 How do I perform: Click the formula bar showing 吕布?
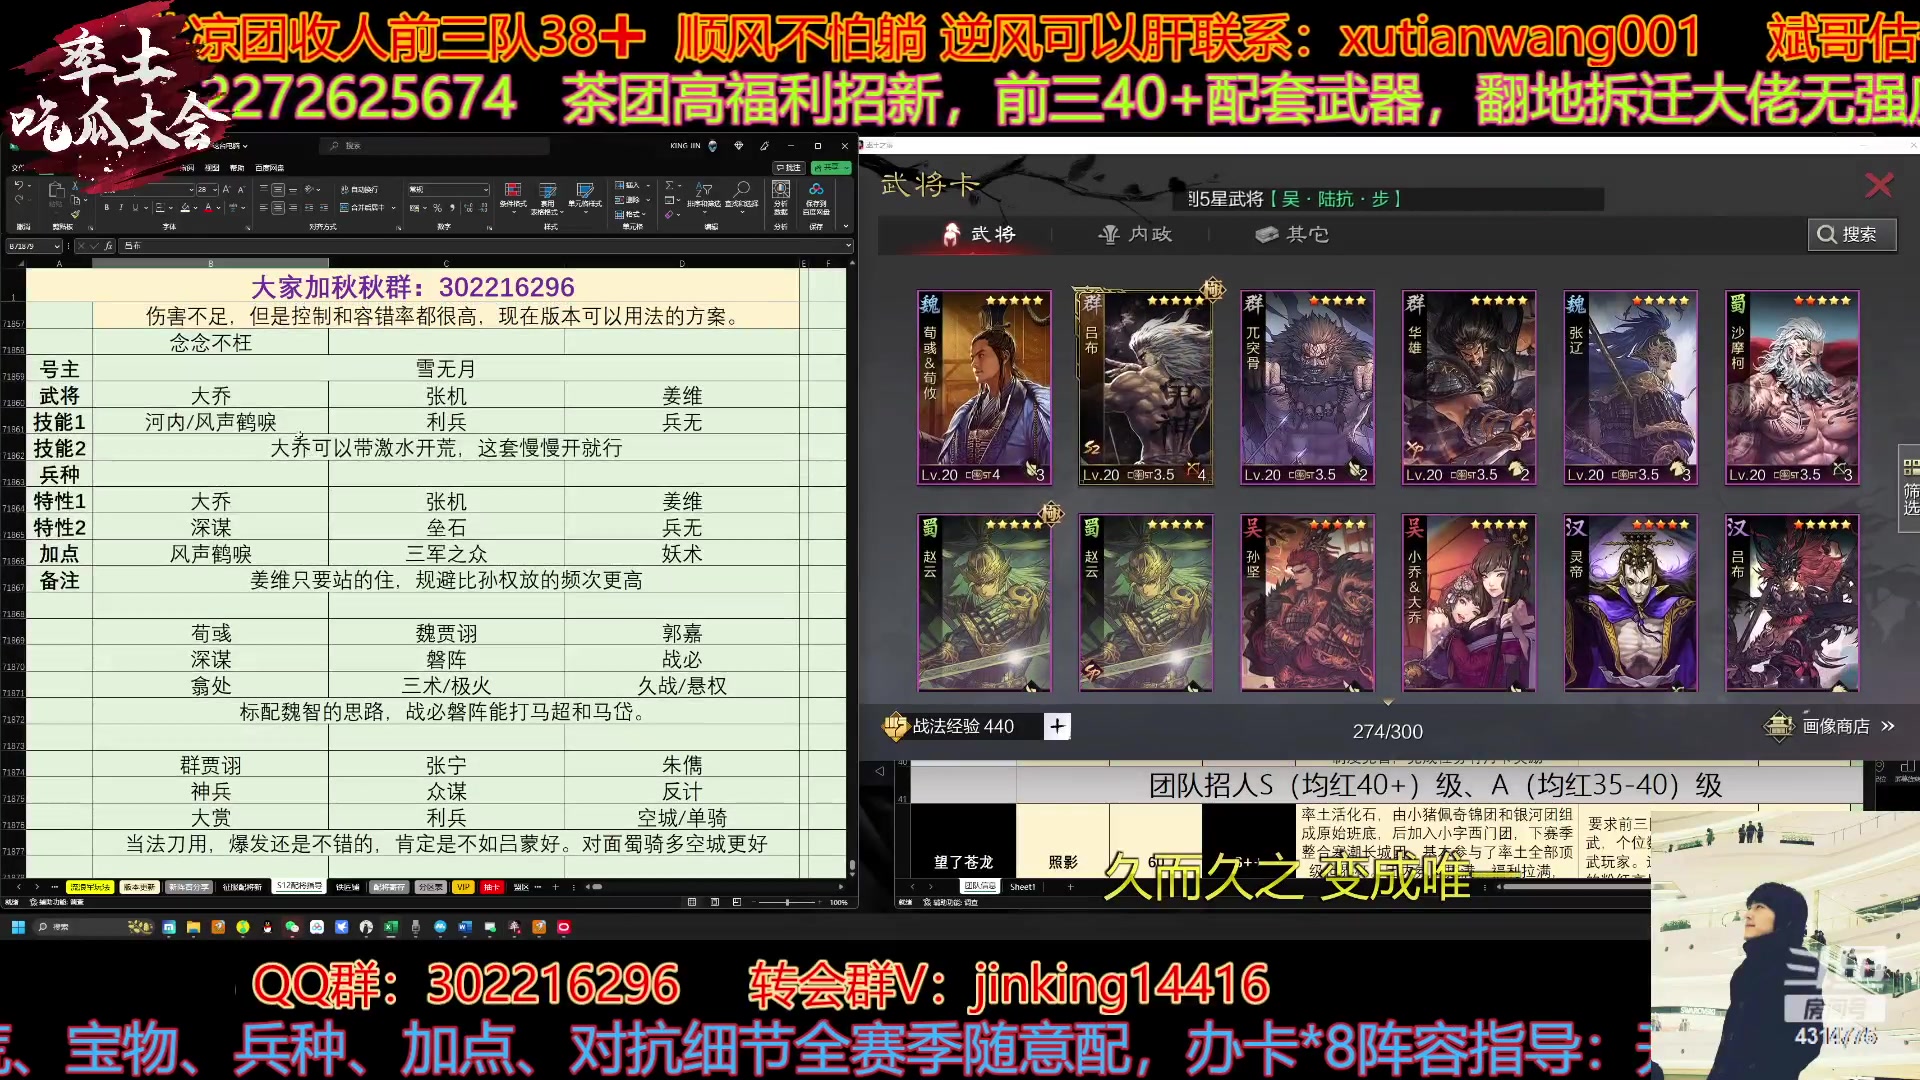(483, 246)
